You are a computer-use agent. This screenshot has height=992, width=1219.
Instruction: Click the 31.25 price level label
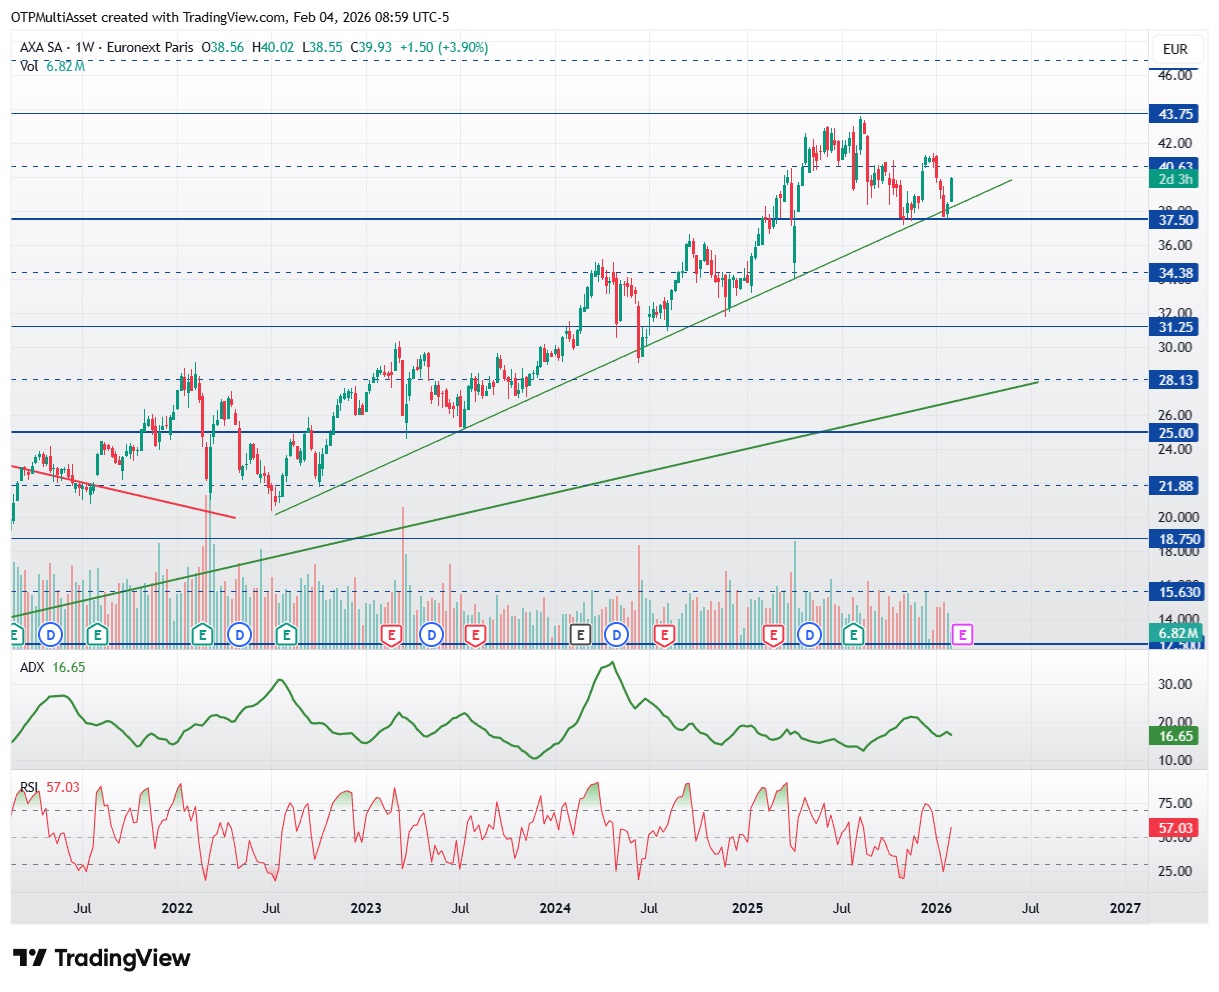(x=1175, y=327)
